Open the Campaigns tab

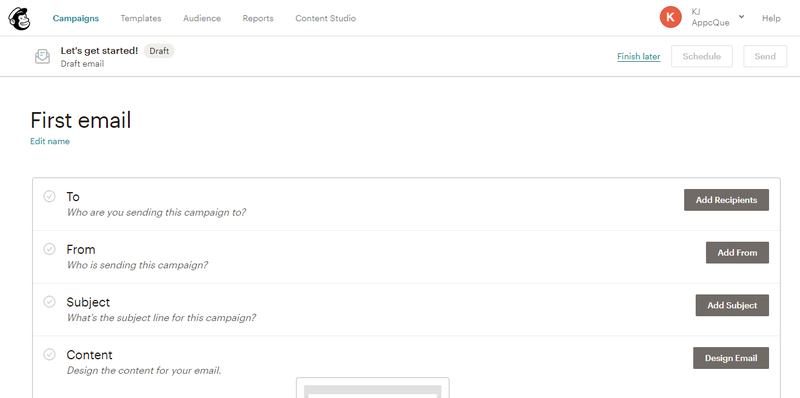[76, 18]
